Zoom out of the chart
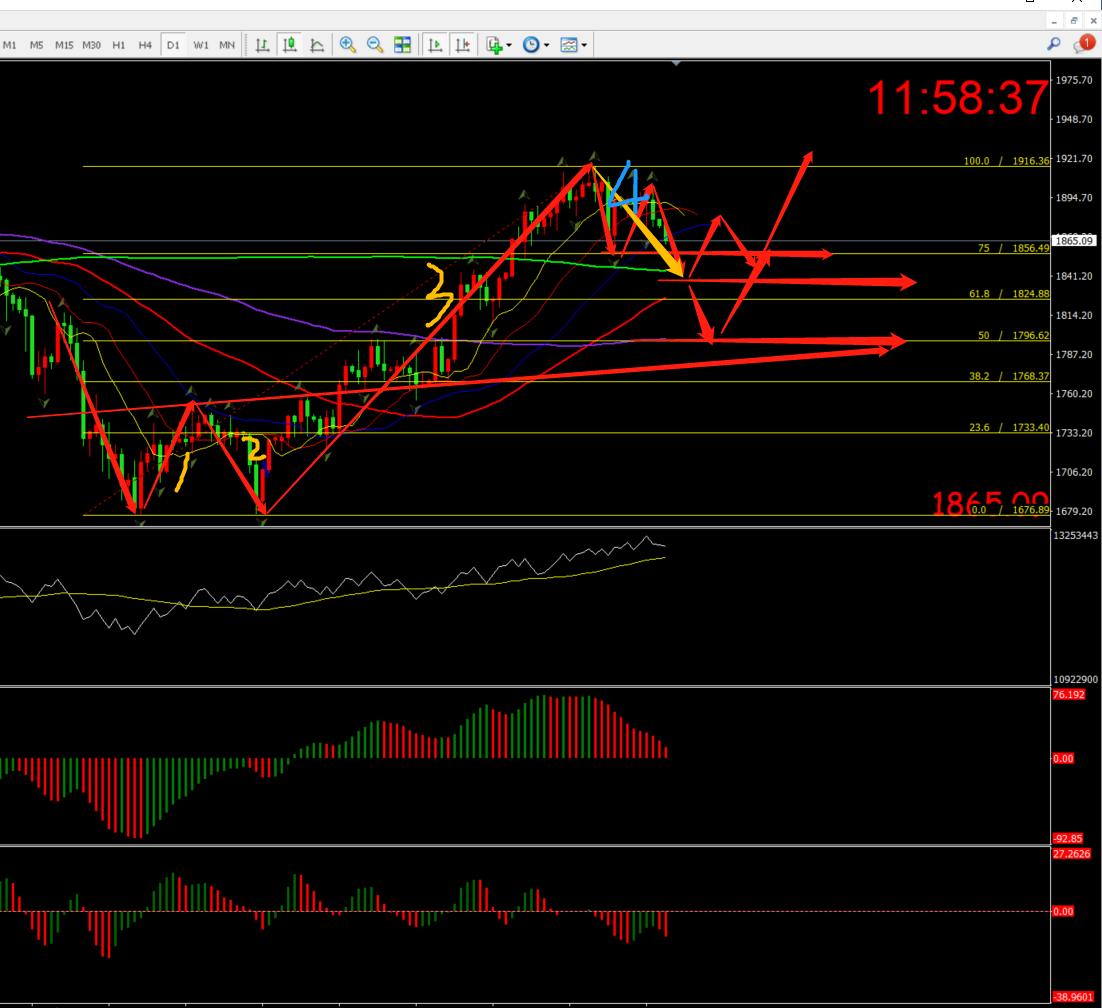The image size is (1102, 1008). tap(375, 45)
